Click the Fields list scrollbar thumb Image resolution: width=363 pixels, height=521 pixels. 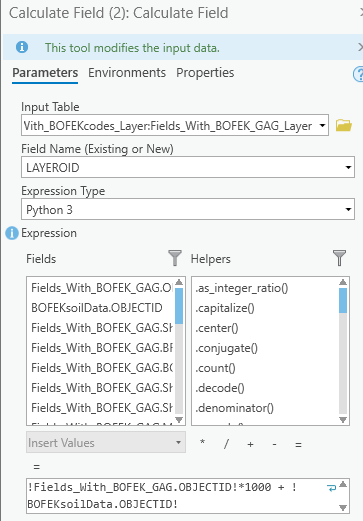[x=179, y=306]
